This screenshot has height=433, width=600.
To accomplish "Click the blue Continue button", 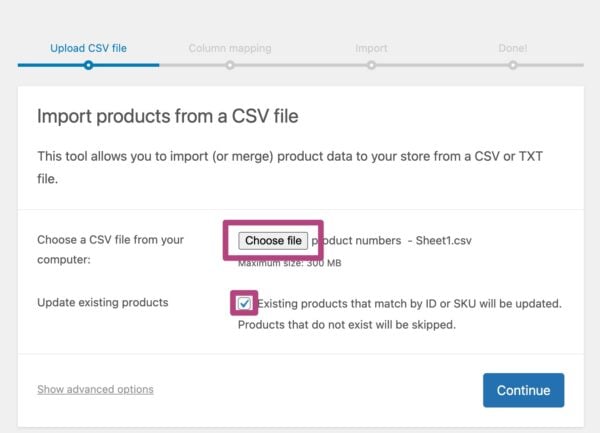I will click(x=523, y=390).
